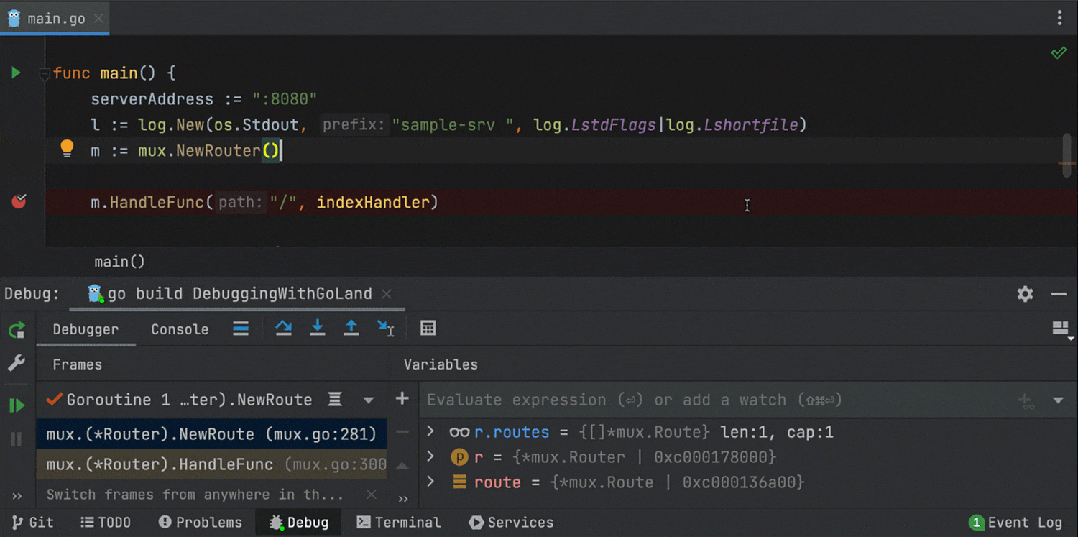The width and height of the screenshot is (1078, 537).
Task: Click the Step Into debug button
Action: point(317,328)
